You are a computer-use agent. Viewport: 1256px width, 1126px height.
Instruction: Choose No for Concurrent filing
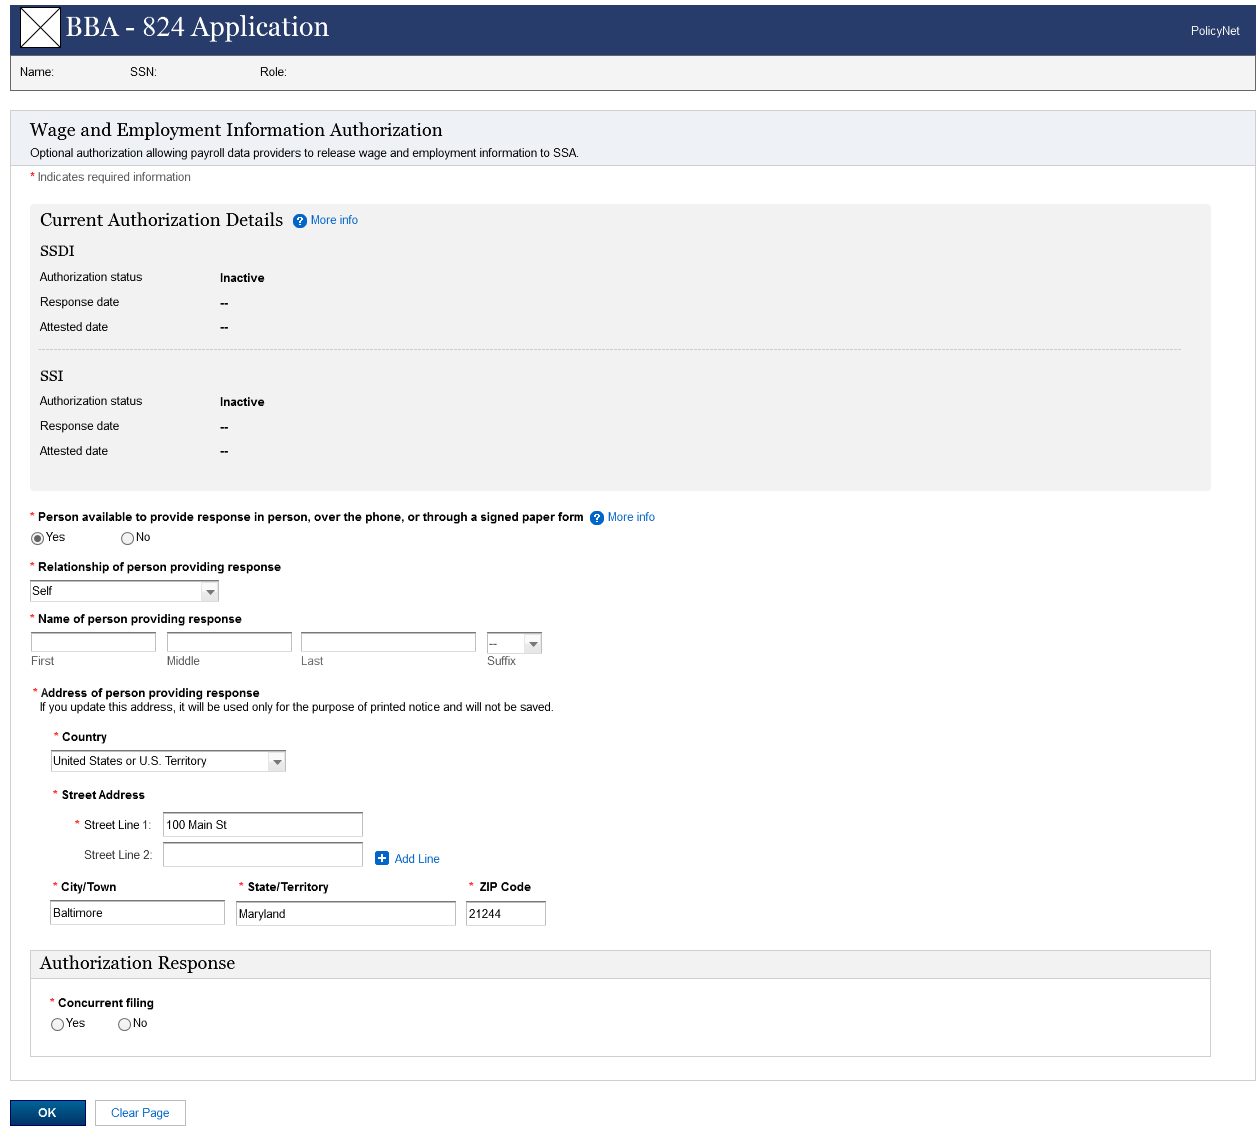[x=124, y=1024]
